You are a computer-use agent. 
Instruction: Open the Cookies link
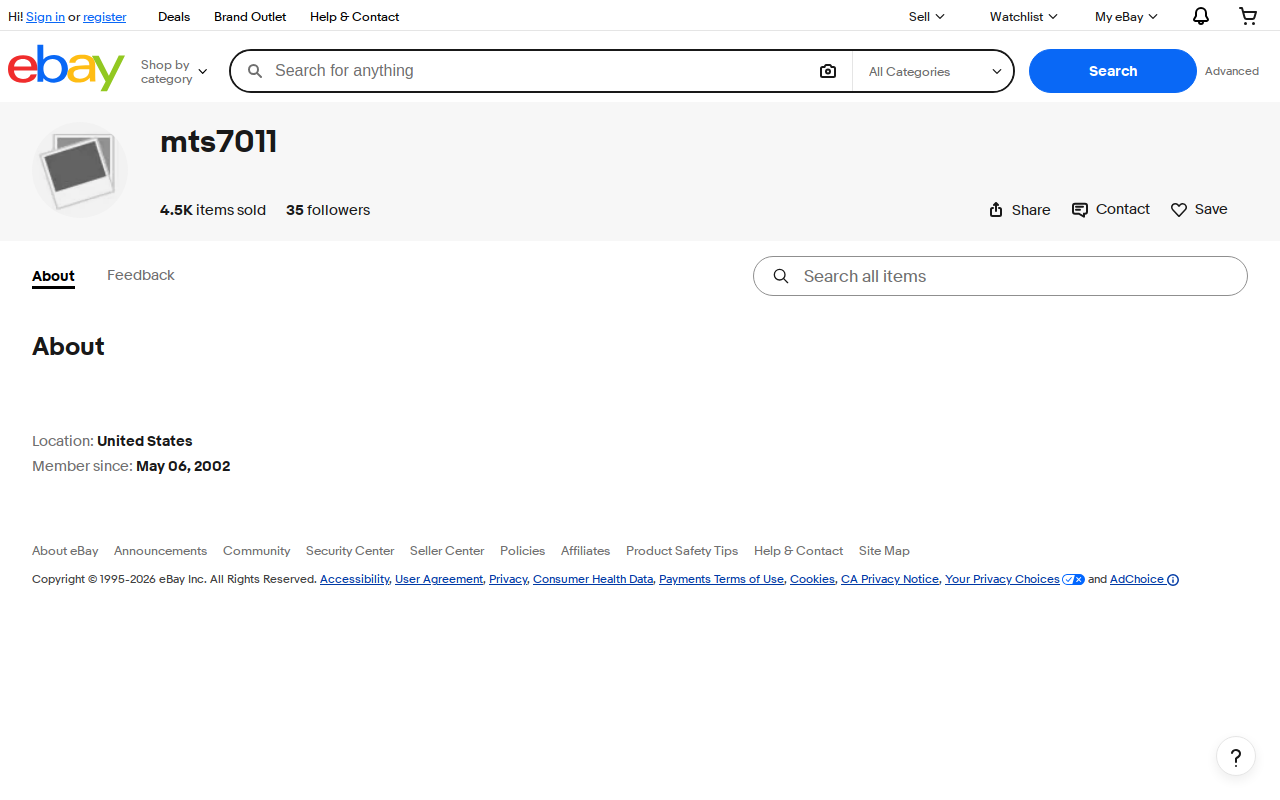812,579
